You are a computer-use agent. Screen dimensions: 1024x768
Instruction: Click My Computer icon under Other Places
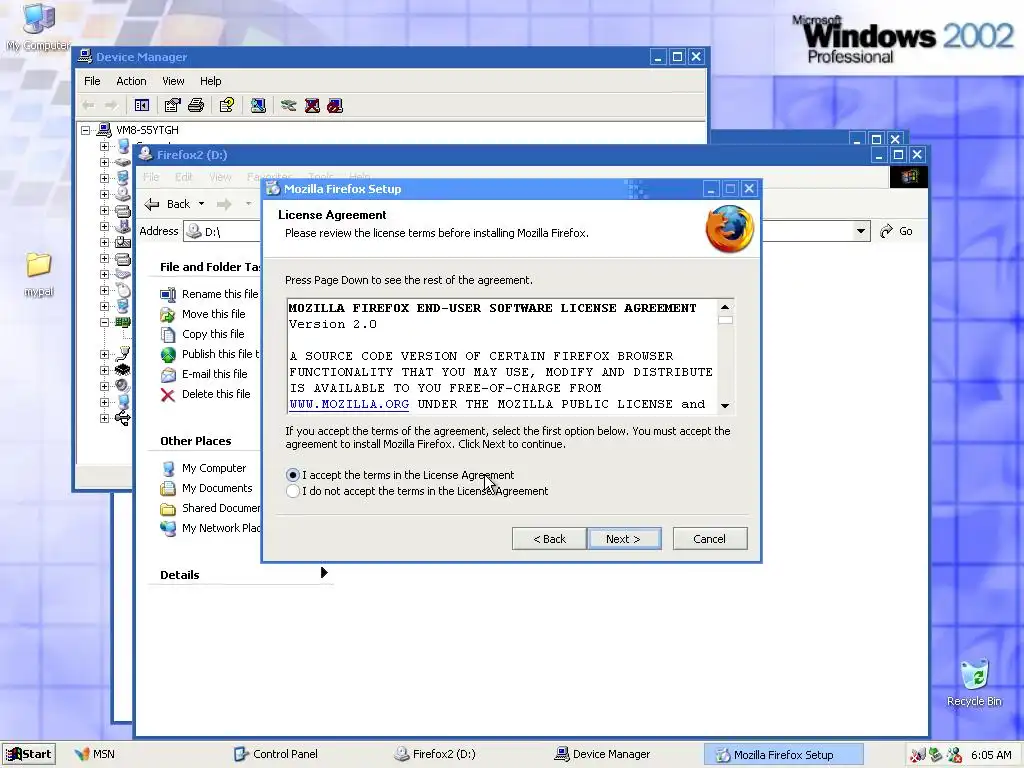(168, 468)
